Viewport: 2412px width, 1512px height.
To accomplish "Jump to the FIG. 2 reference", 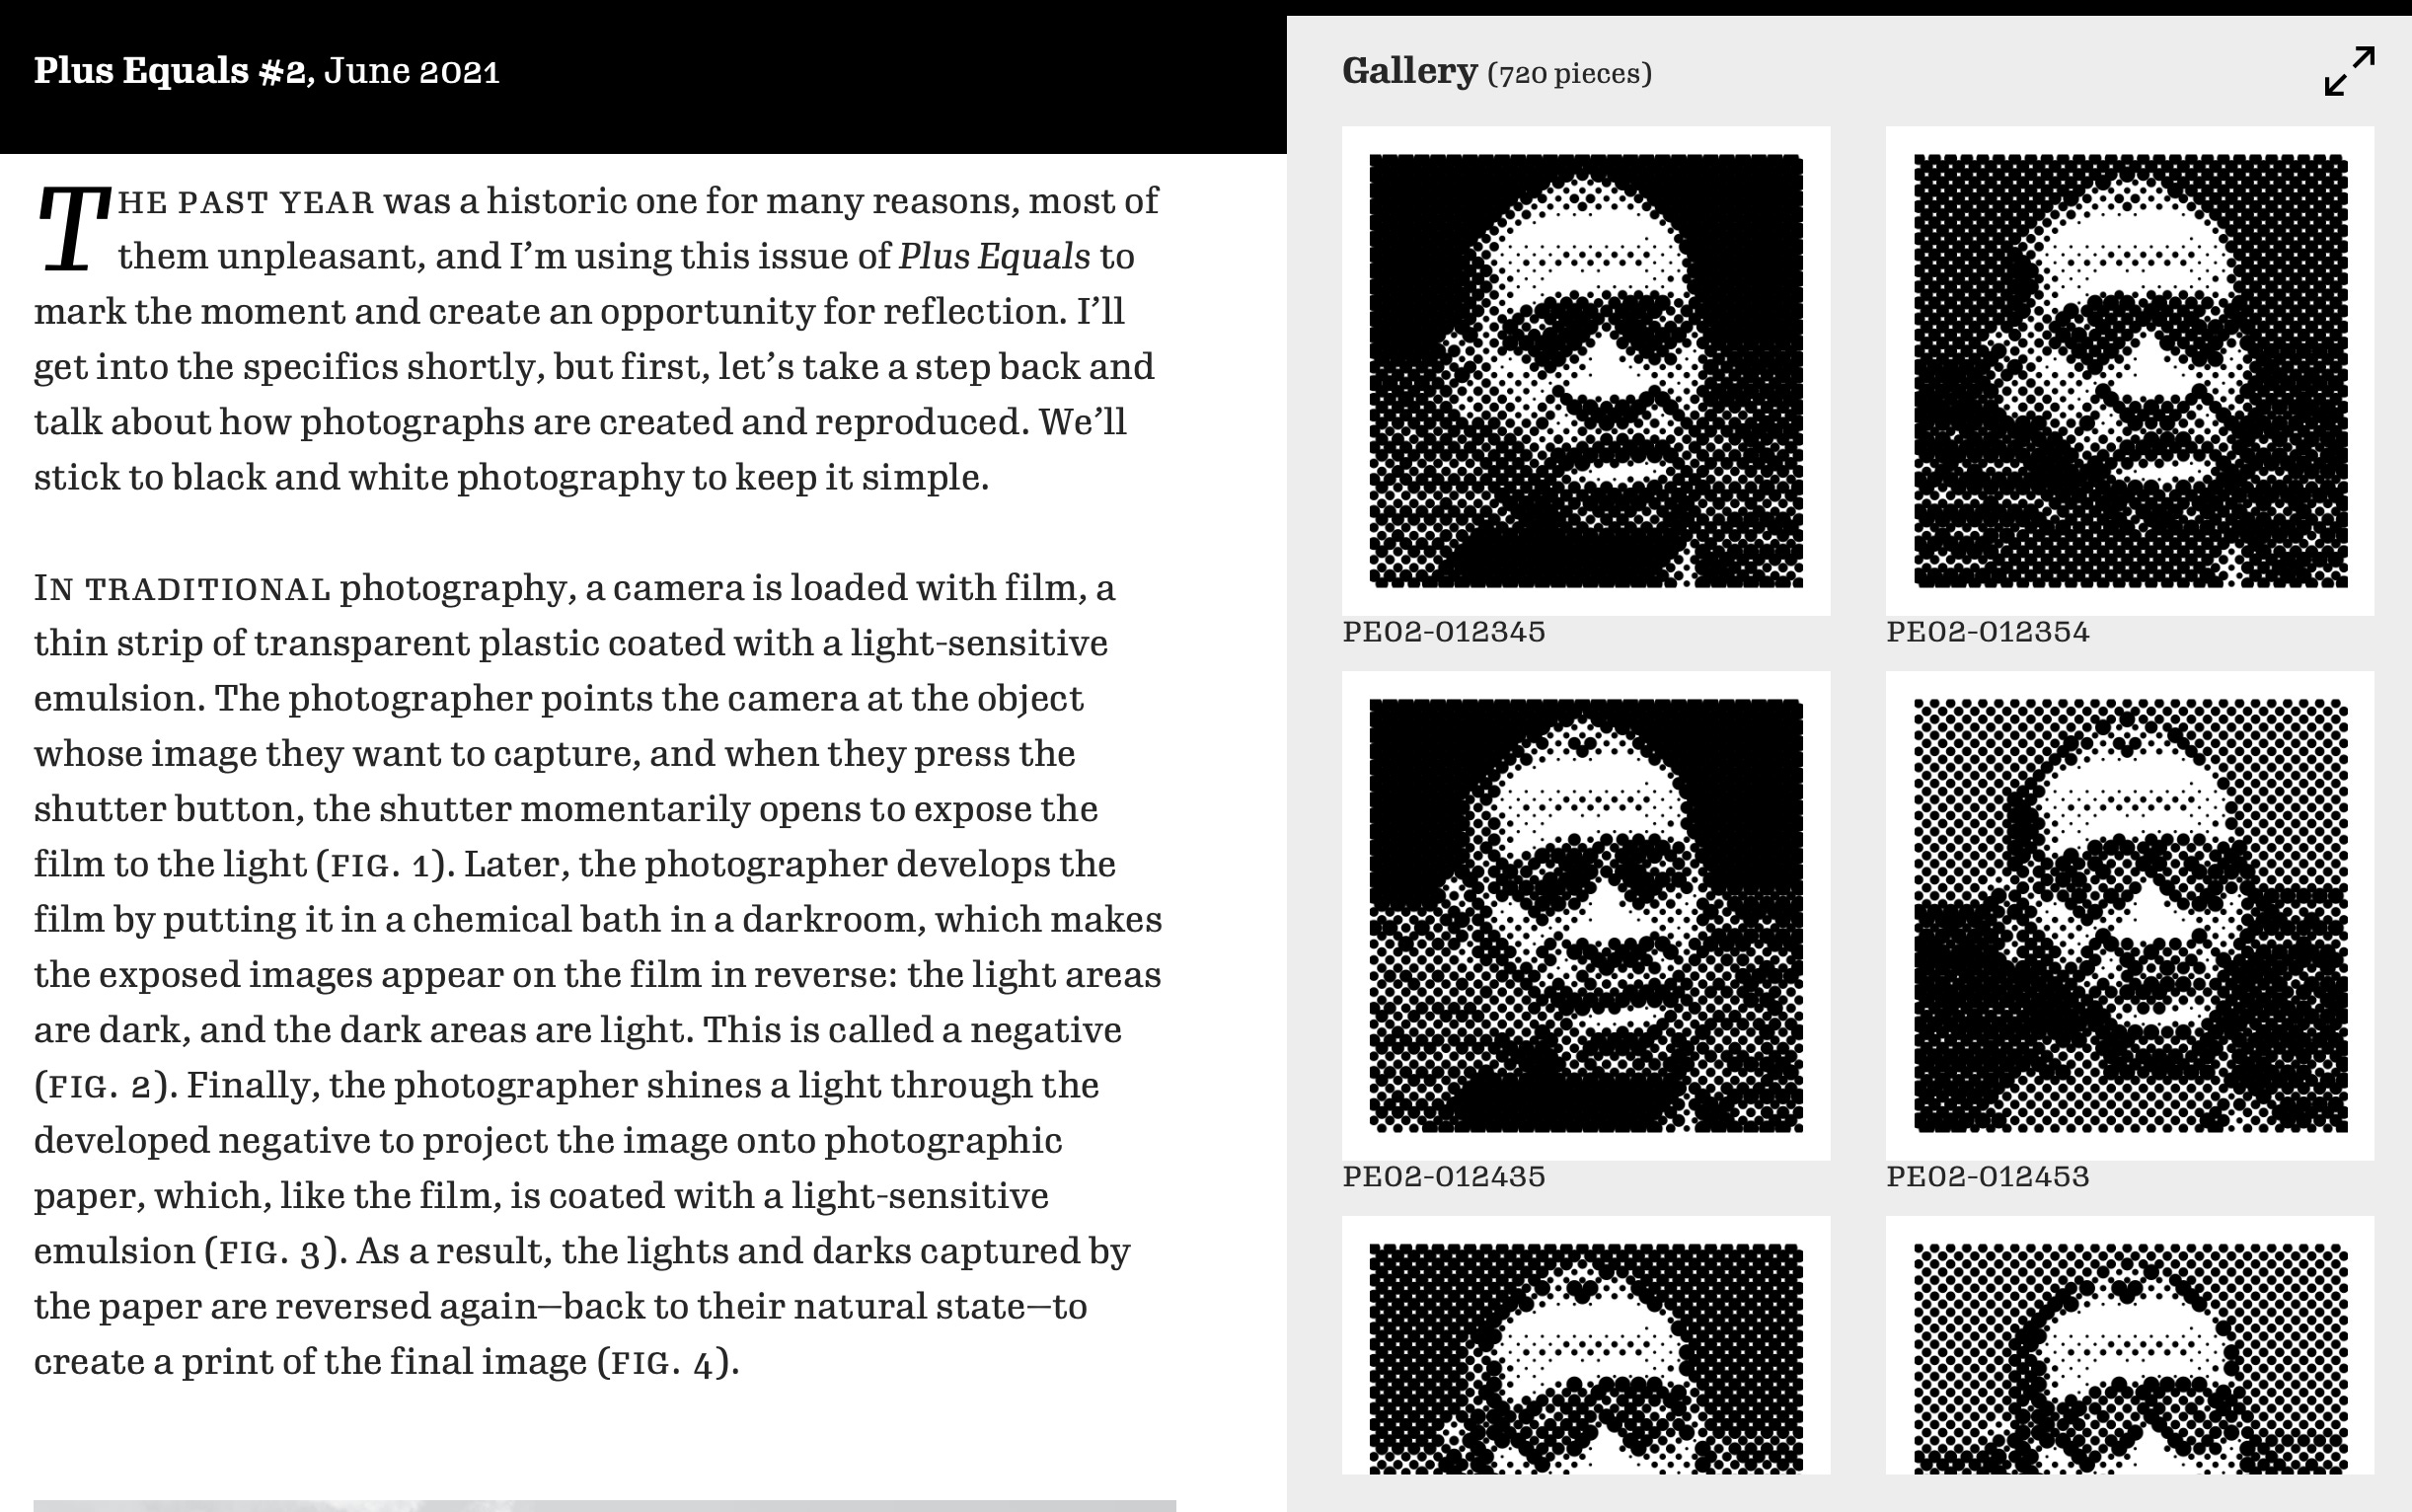I will (x=100, y=1086).
